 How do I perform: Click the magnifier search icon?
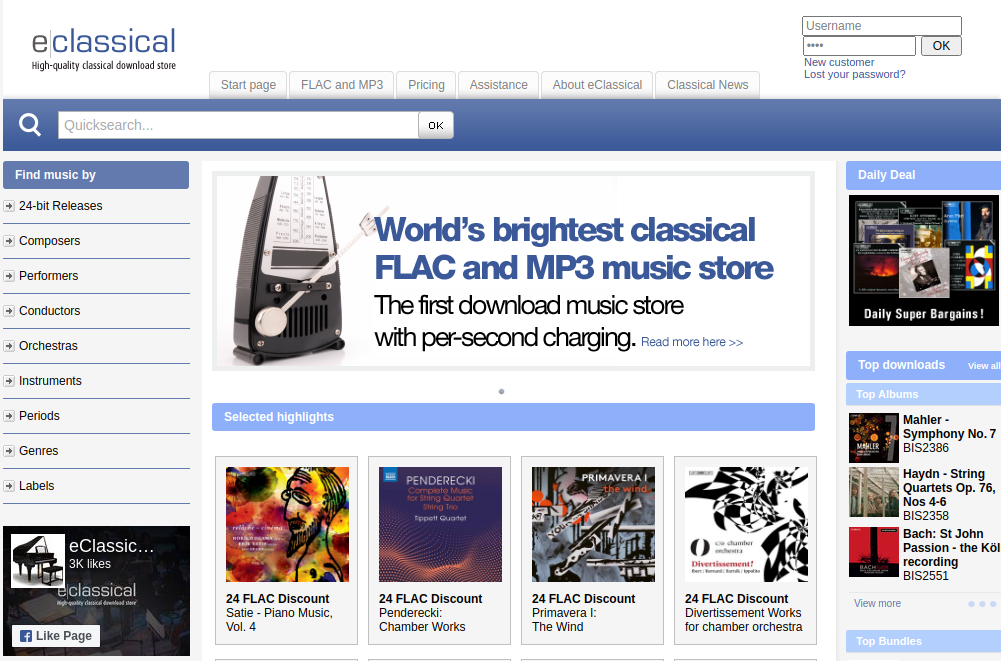click(29, 125)
